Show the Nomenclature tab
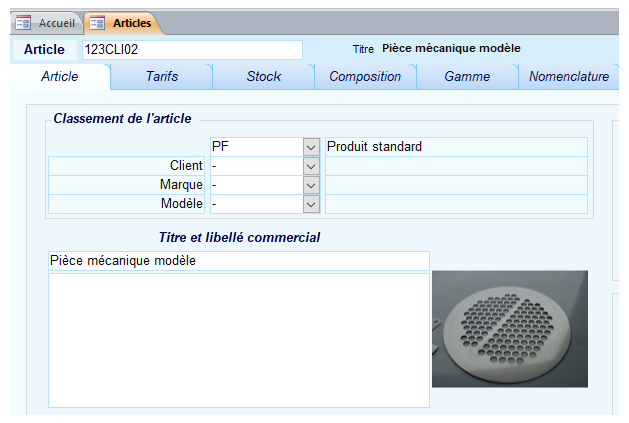 tap(568, 76)
